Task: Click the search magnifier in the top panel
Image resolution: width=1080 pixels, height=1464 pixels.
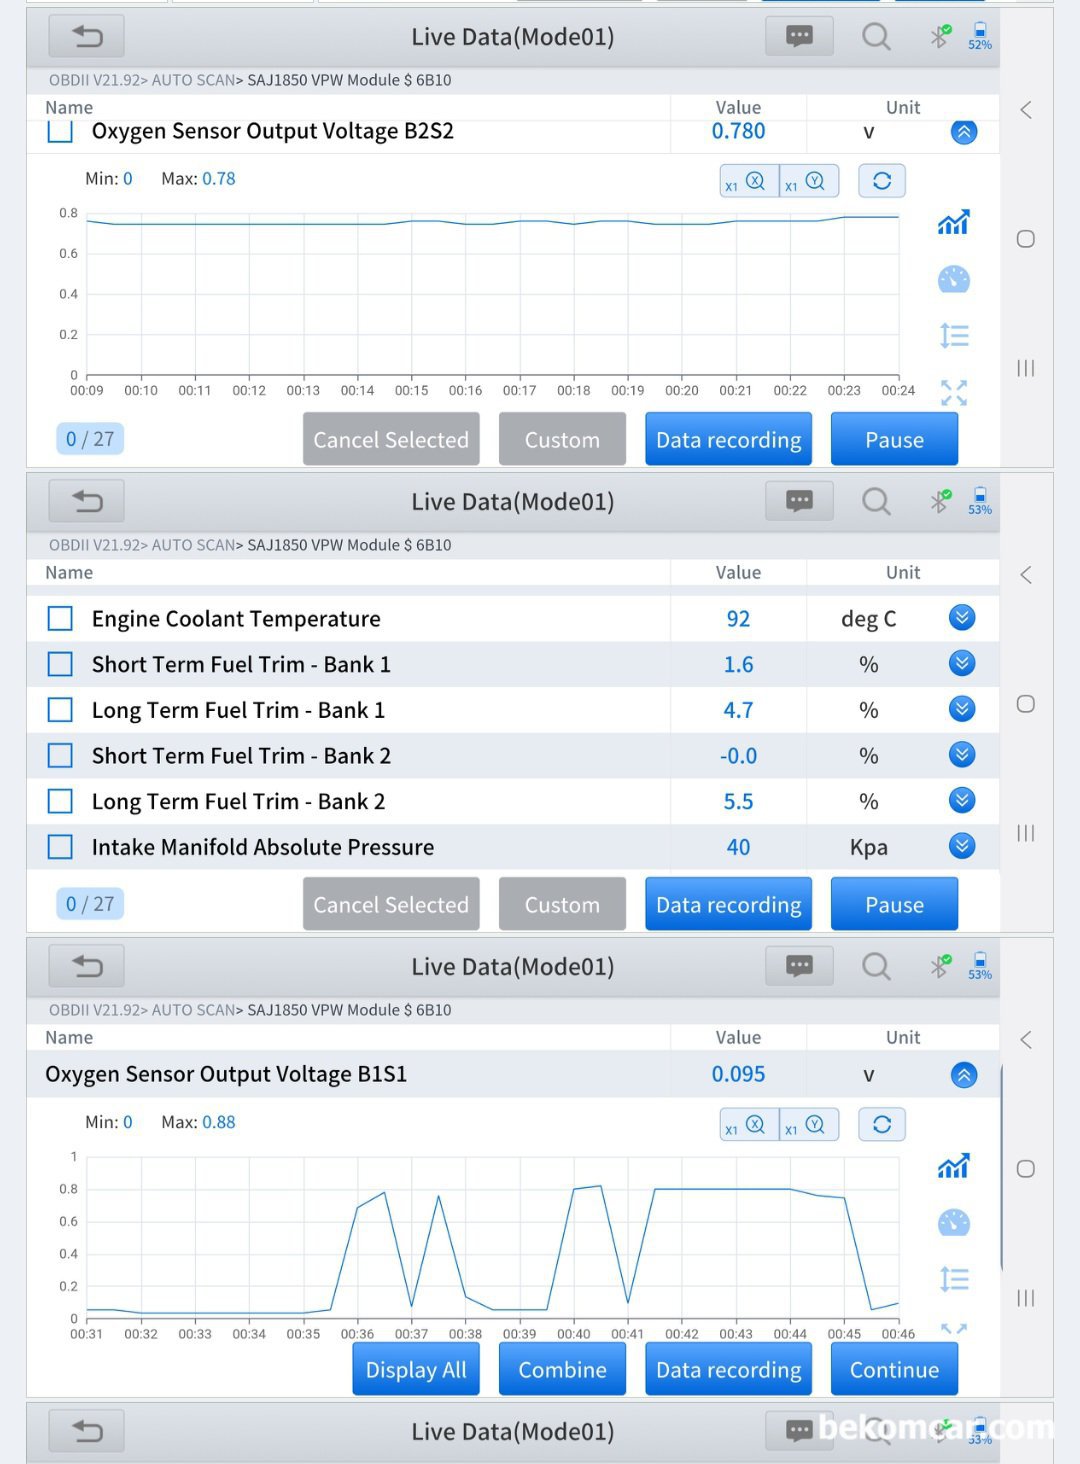Action: (x=876, y=37)
